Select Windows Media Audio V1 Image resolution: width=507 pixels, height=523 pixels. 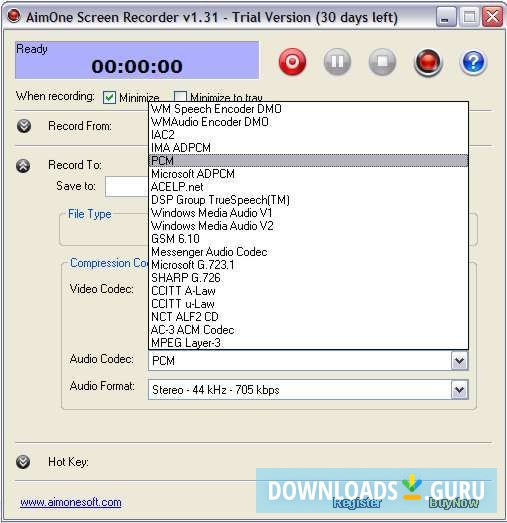click(x=309, y=213)
